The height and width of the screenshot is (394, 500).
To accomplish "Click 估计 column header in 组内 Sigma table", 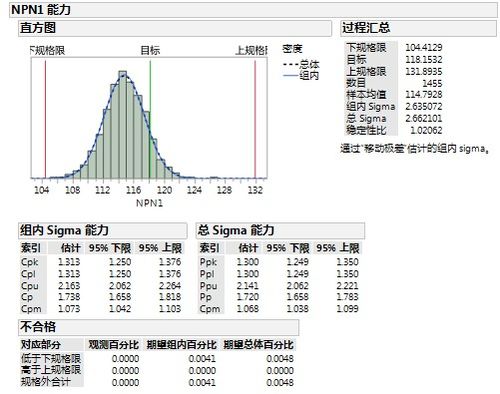I will 71,248.
